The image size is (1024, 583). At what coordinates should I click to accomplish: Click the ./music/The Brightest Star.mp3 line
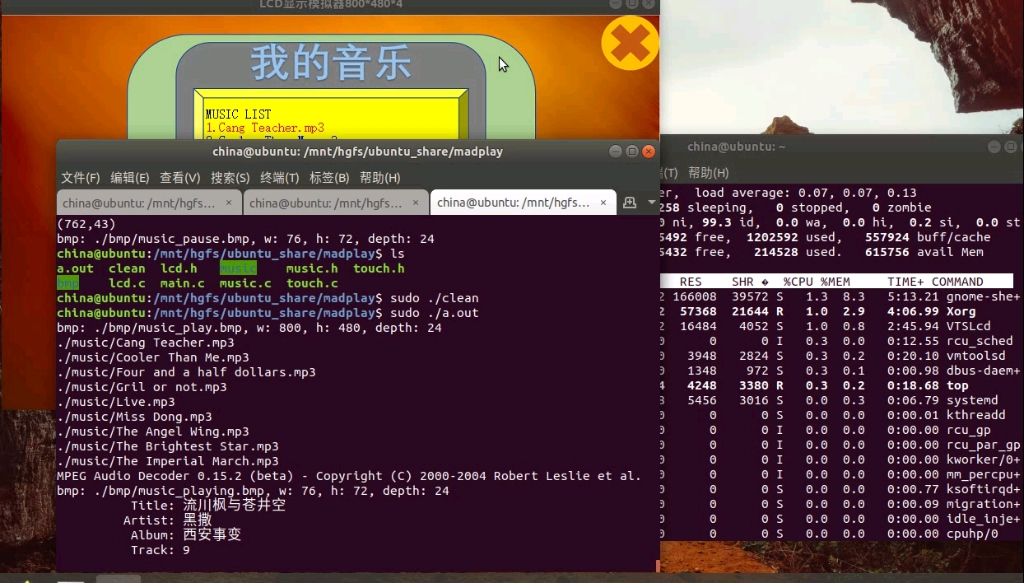(x=168, y=447)
